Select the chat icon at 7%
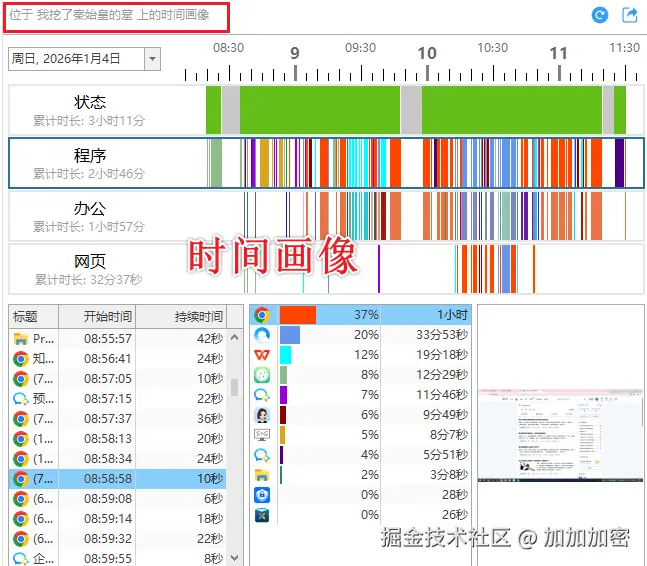The image size is (647, 566). point(262,395)
